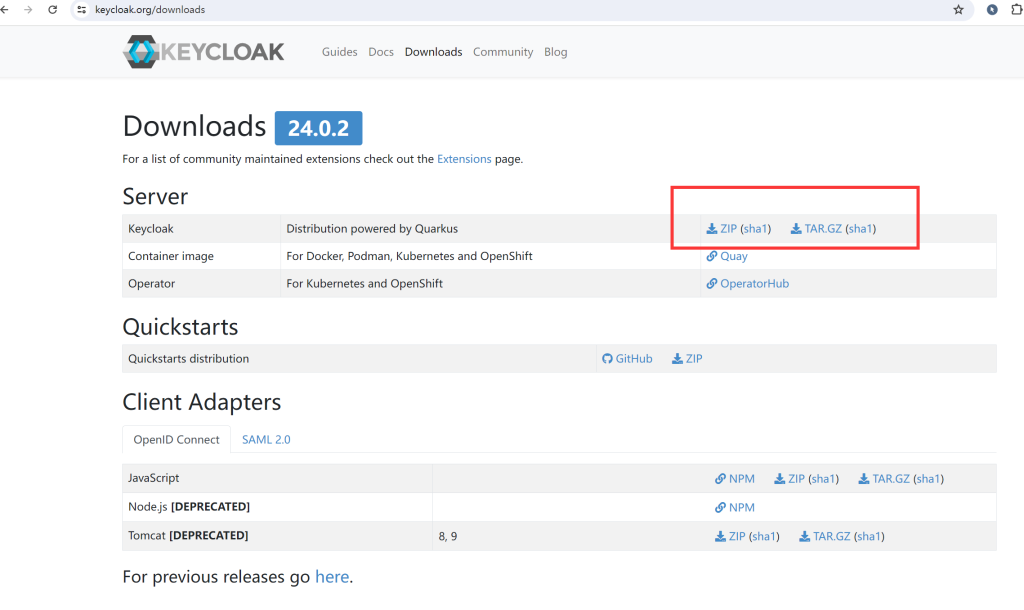Download the Keycloak server TAR.GZ
This screenshot has width=1024, height=610.
(x=816, y=229)
